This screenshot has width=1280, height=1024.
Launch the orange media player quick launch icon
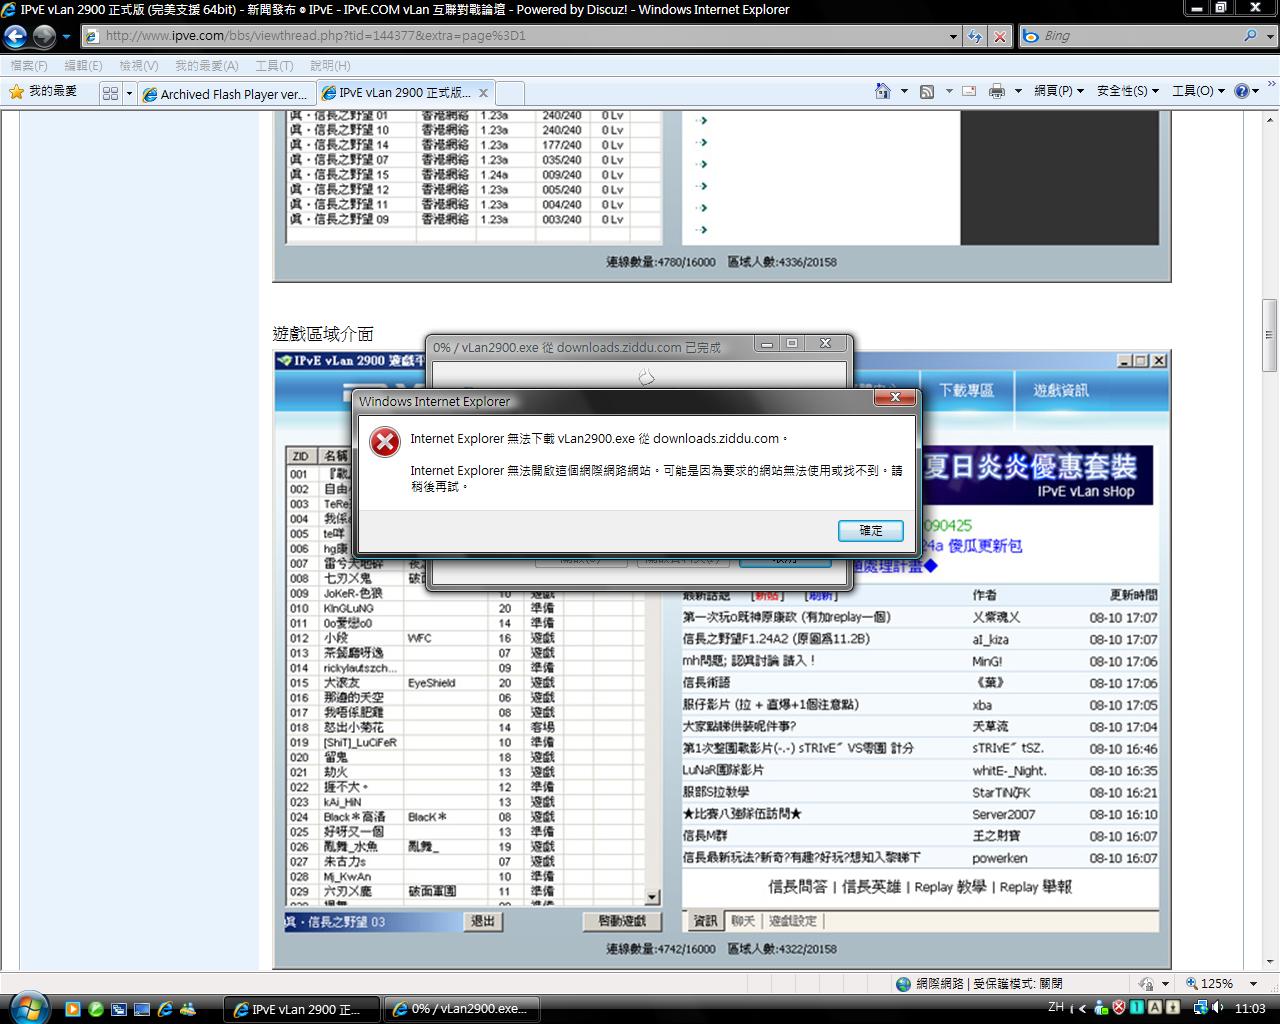[x=72, y=1009]
